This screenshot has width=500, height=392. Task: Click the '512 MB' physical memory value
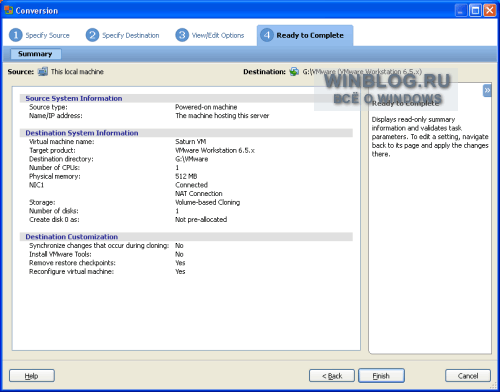pyautogui.click(x=186, y=176)
